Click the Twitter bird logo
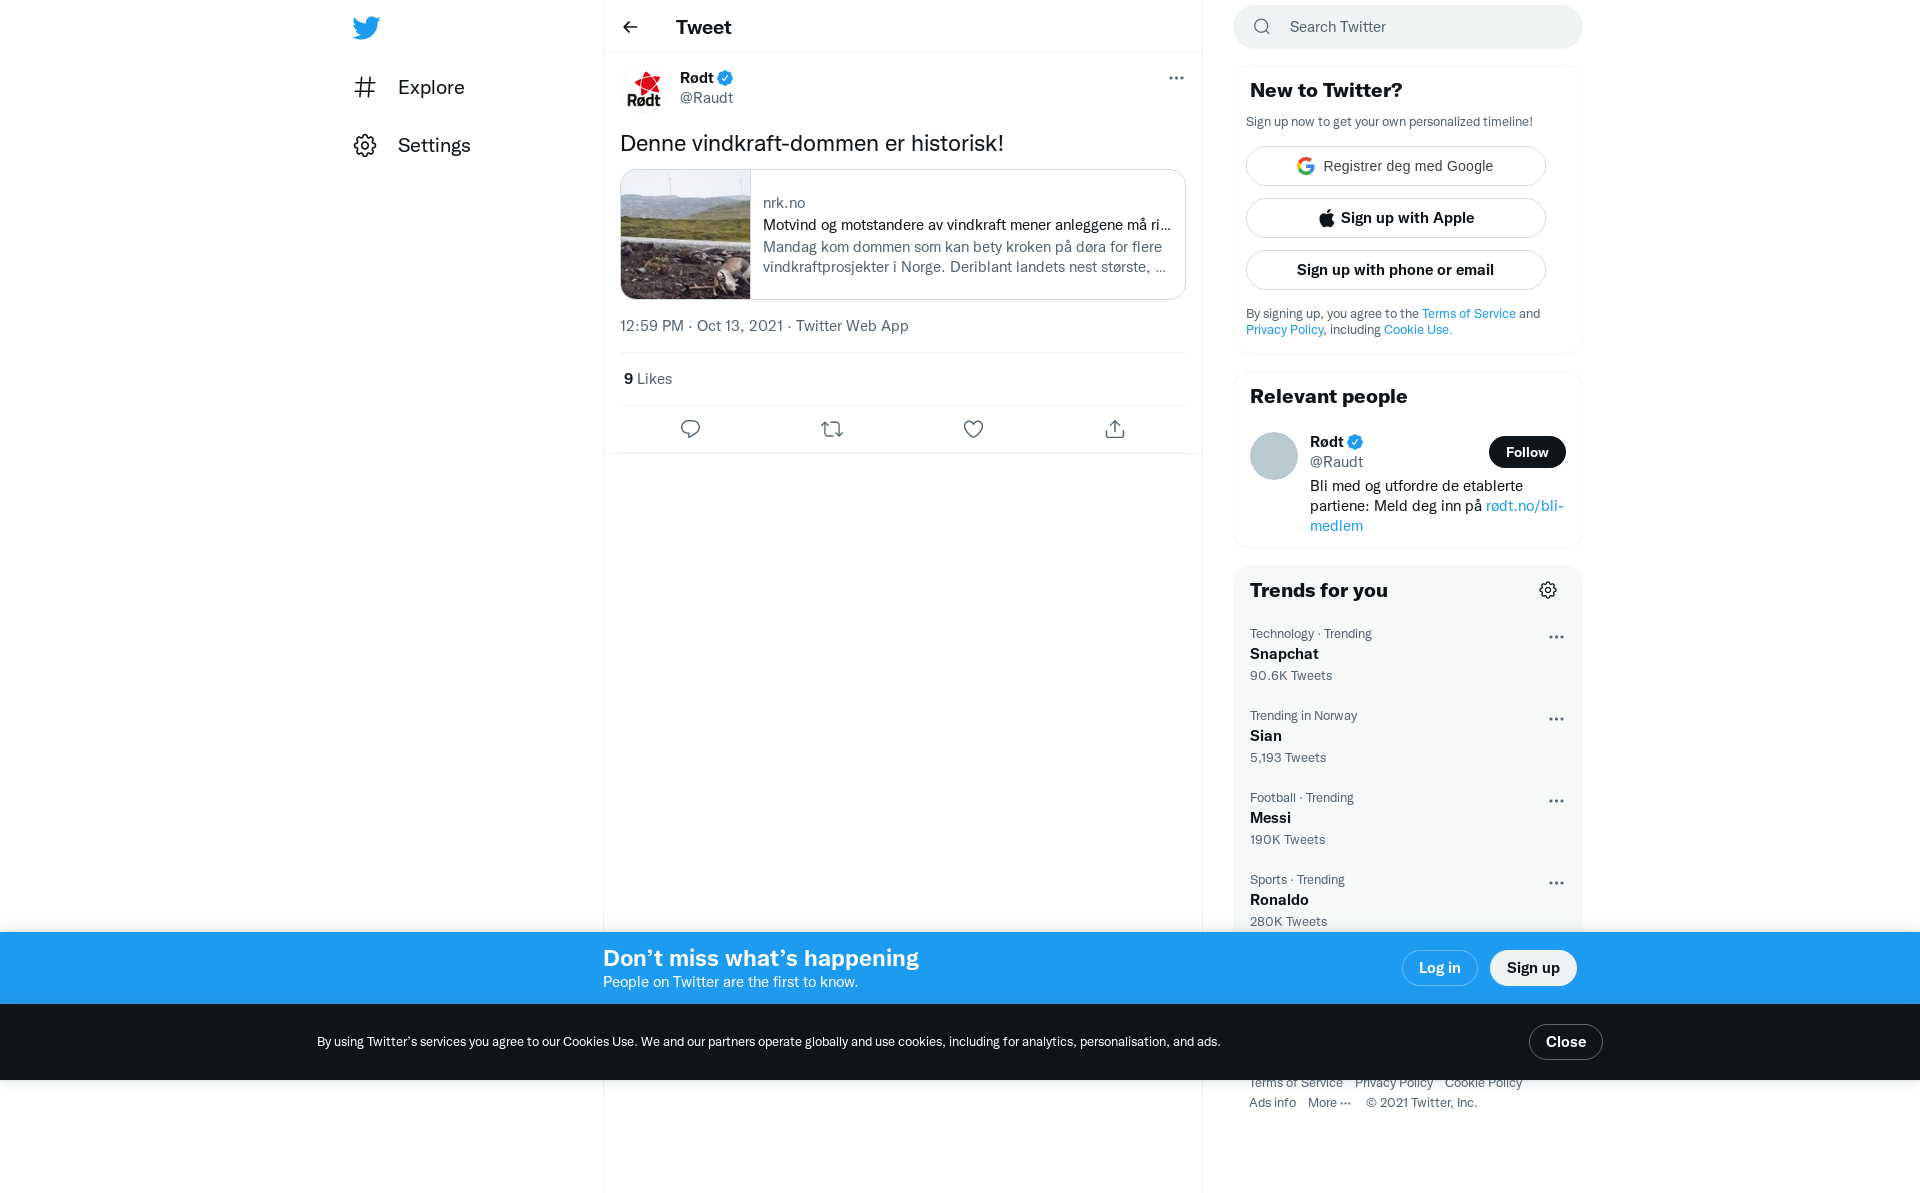 [366, 27]
